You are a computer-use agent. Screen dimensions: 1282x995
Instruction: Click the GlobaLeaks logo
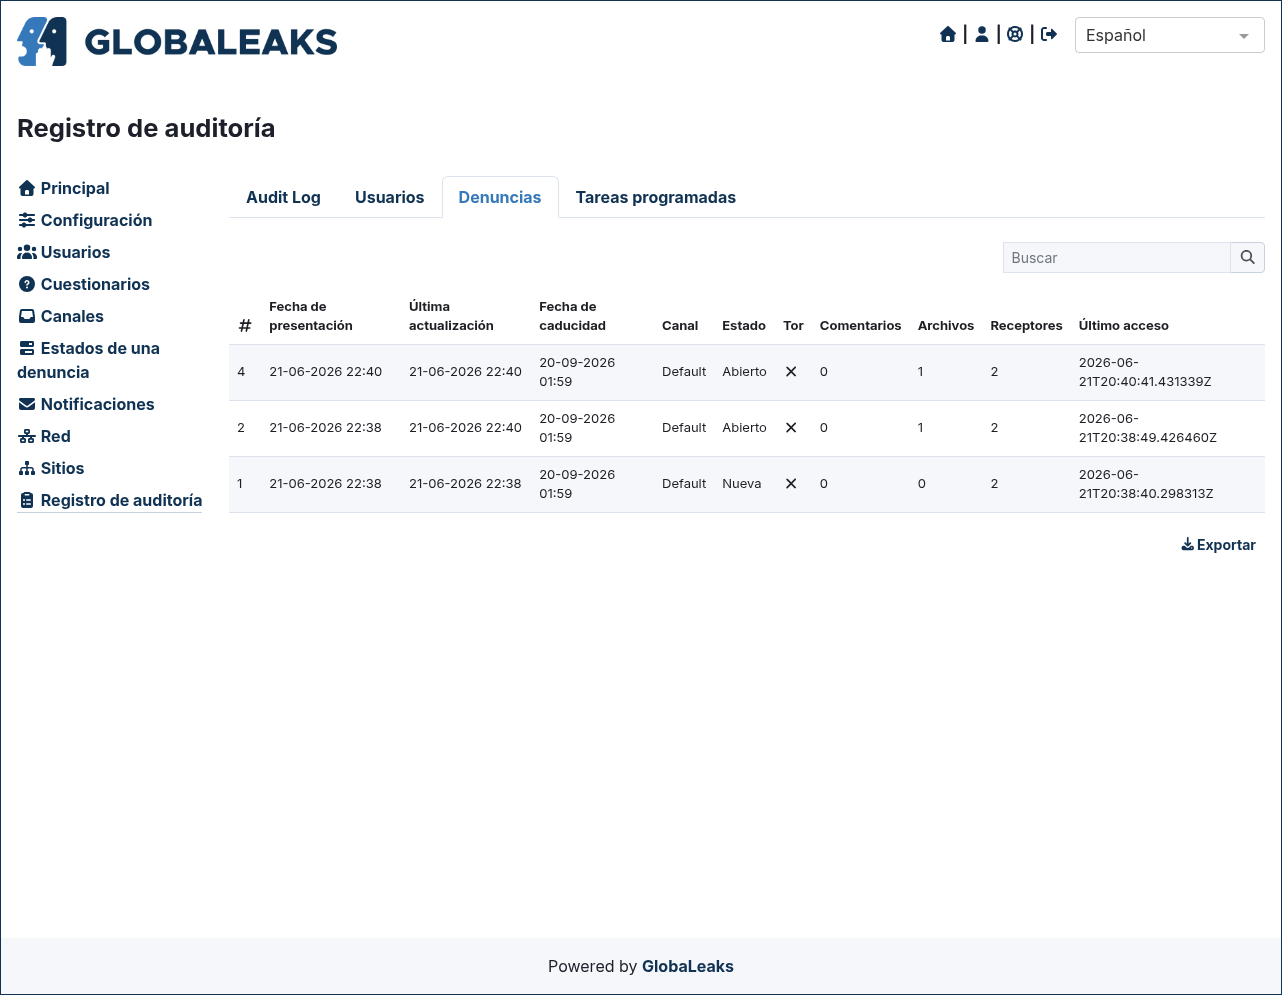177,42
